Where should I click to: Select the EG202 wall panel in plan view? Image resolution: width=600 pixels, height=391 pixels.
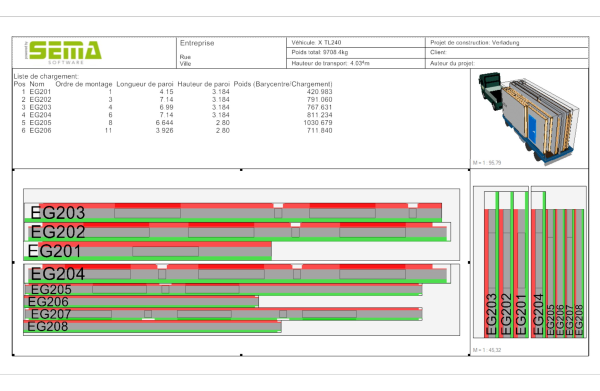click(238, 232)
